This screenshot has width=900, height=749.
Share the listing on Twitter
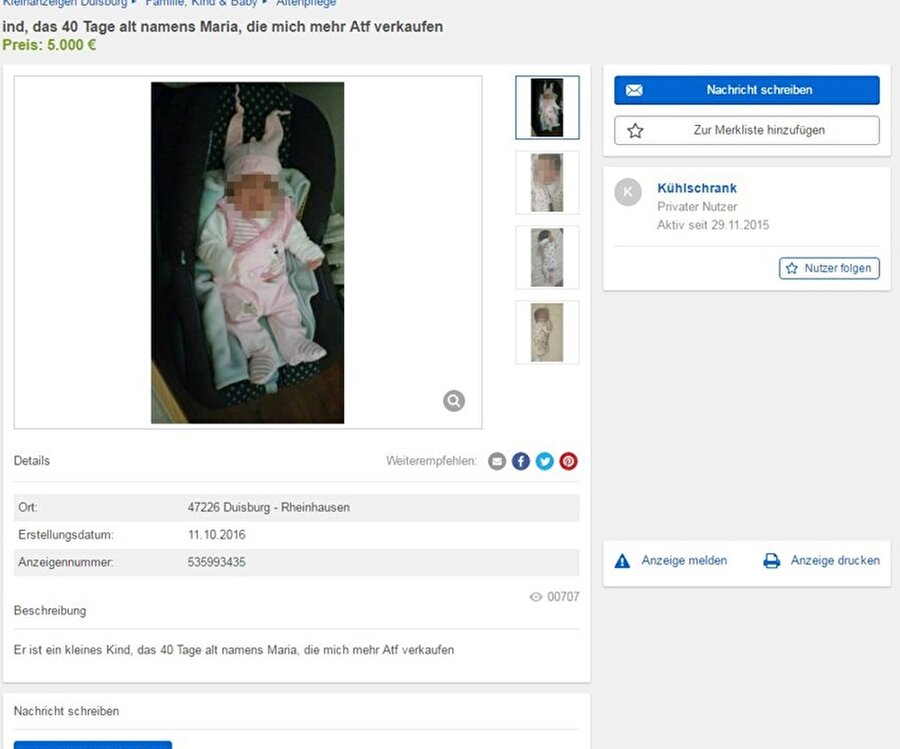545,461
